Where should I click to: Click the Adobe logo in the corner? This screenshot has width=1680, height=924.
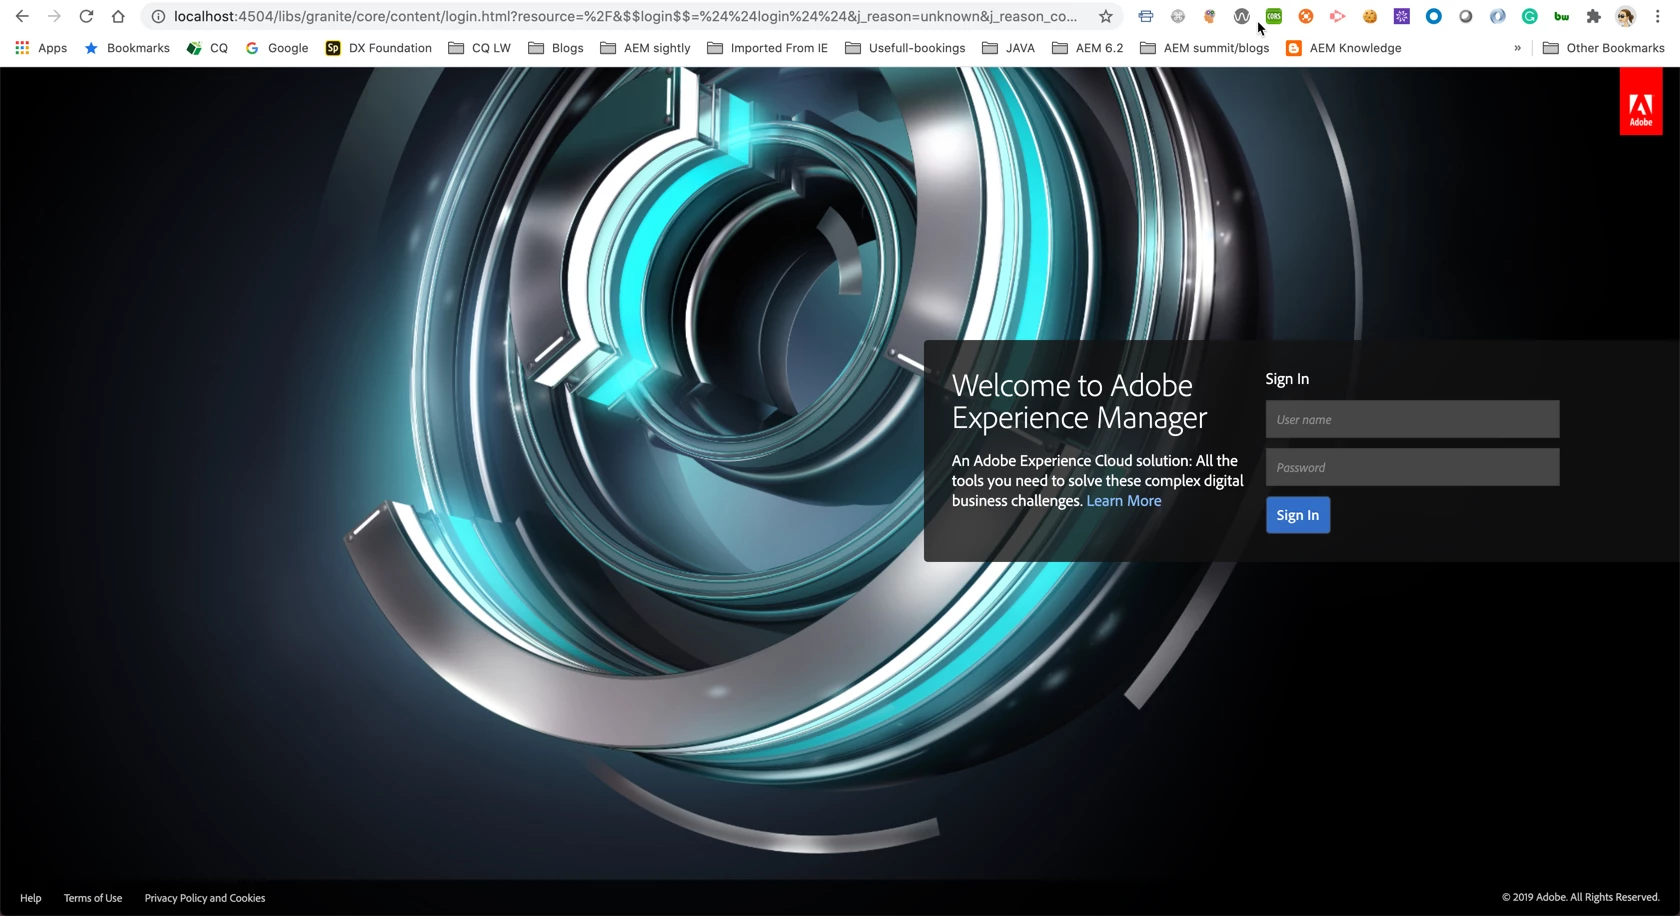[x=1641, y=102]
